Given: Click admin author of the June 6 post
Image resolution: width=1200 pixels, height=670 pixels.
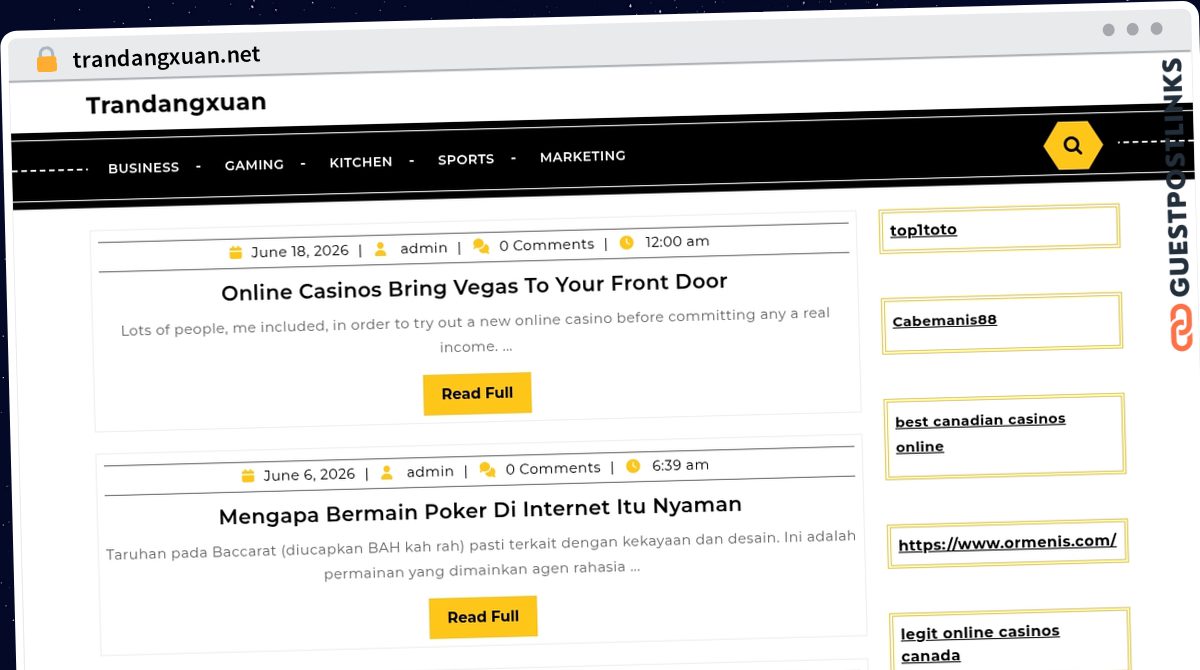Looking at the screenshot, I should pos(430,472).
